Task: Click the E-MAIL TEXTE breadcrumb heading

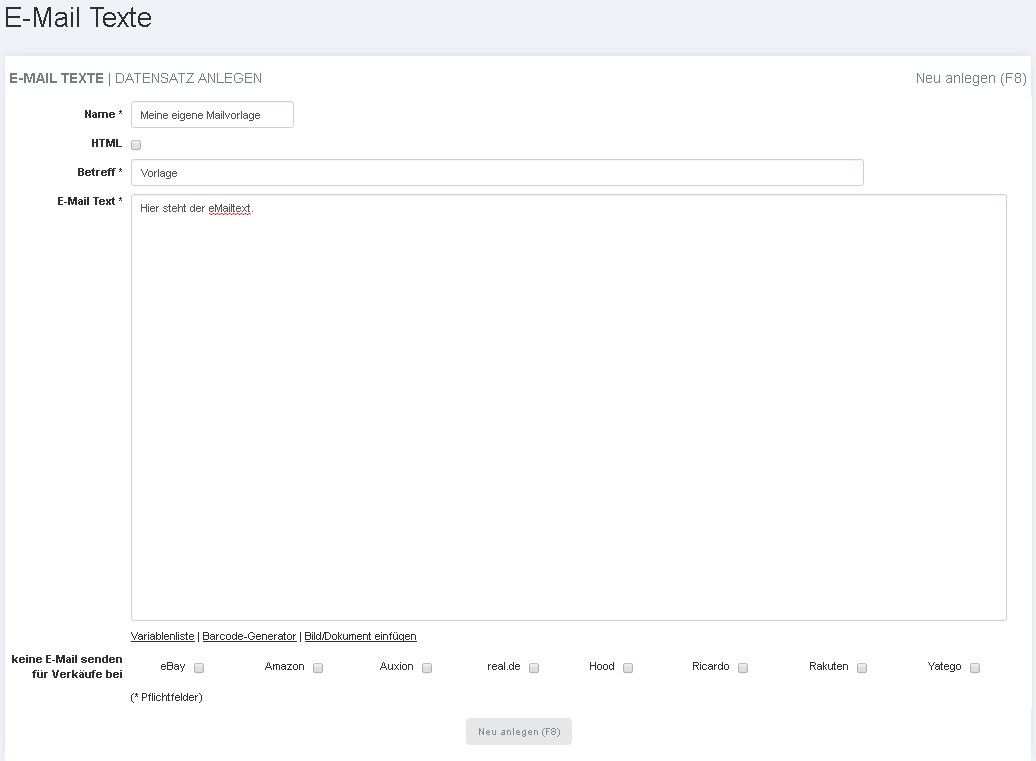Action: point(56,78)
